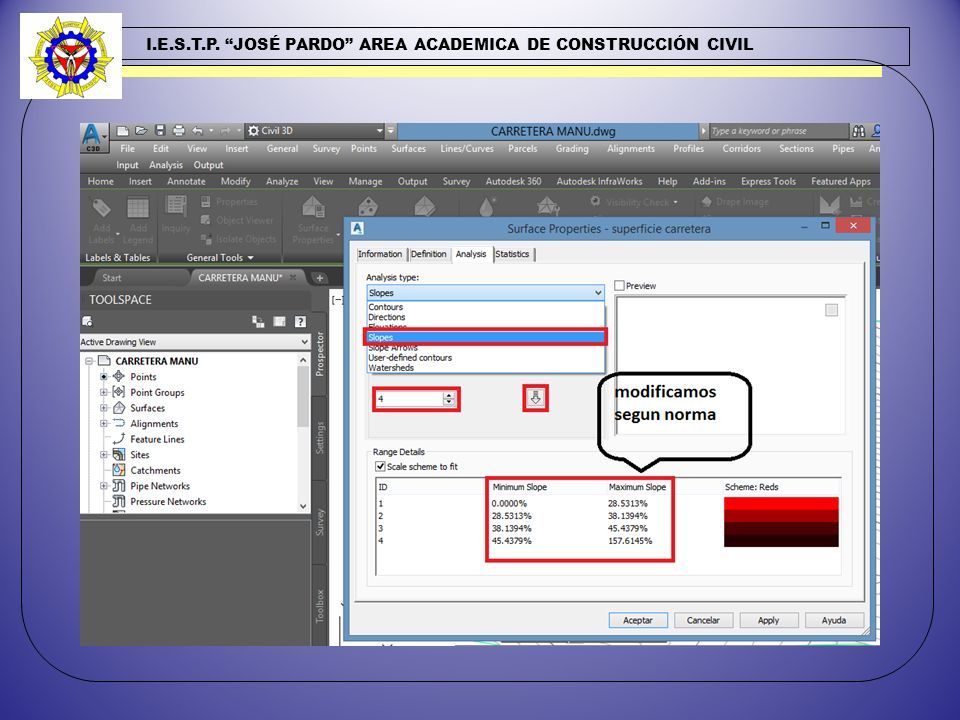Screen dimensions: 960x720
Task: Click the ranges number spinner arrows
Action: click(x=449, y=399)
